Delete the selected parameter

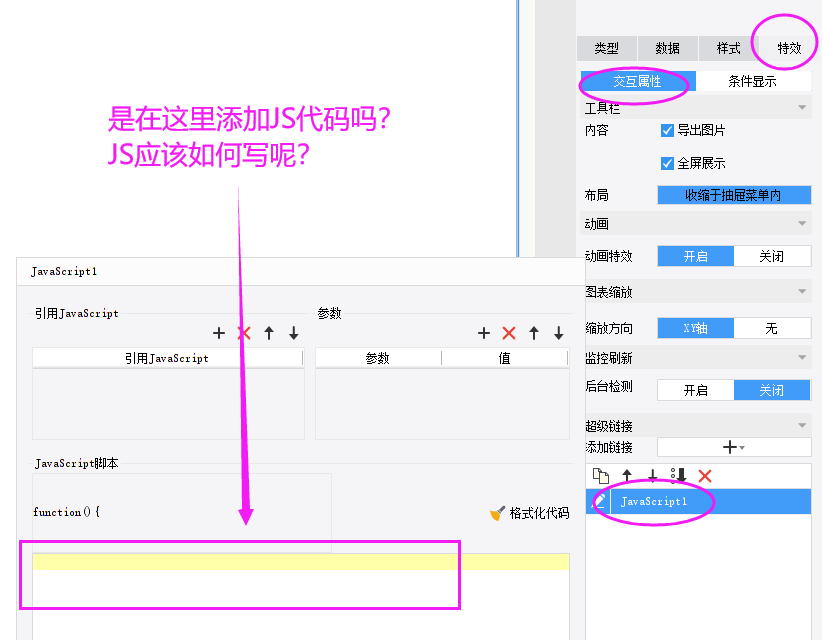click(x=509, y=333)
